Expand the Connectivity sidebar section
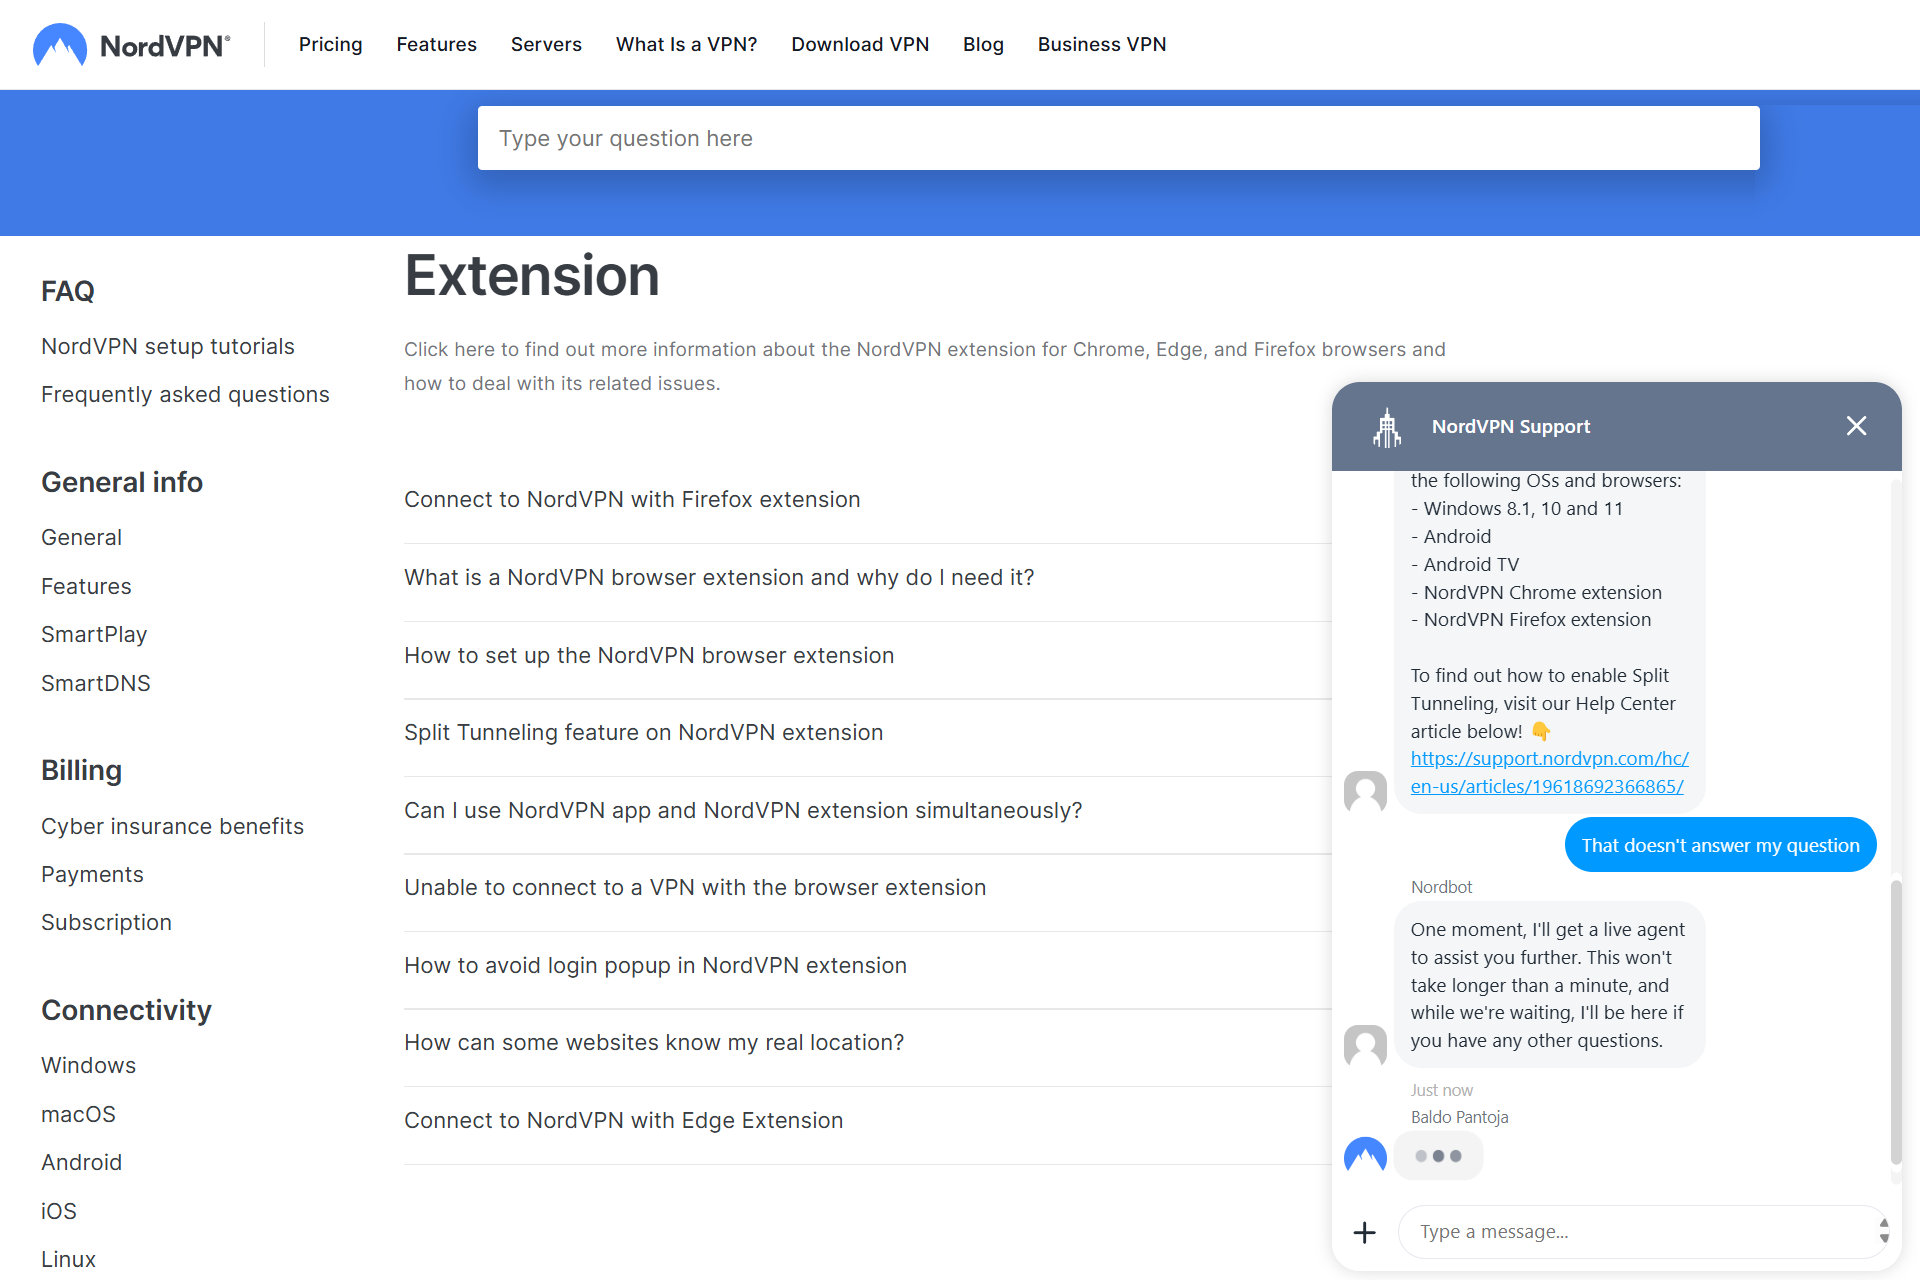This screenshot has height=1280, width=1920. coord(126,1009)
